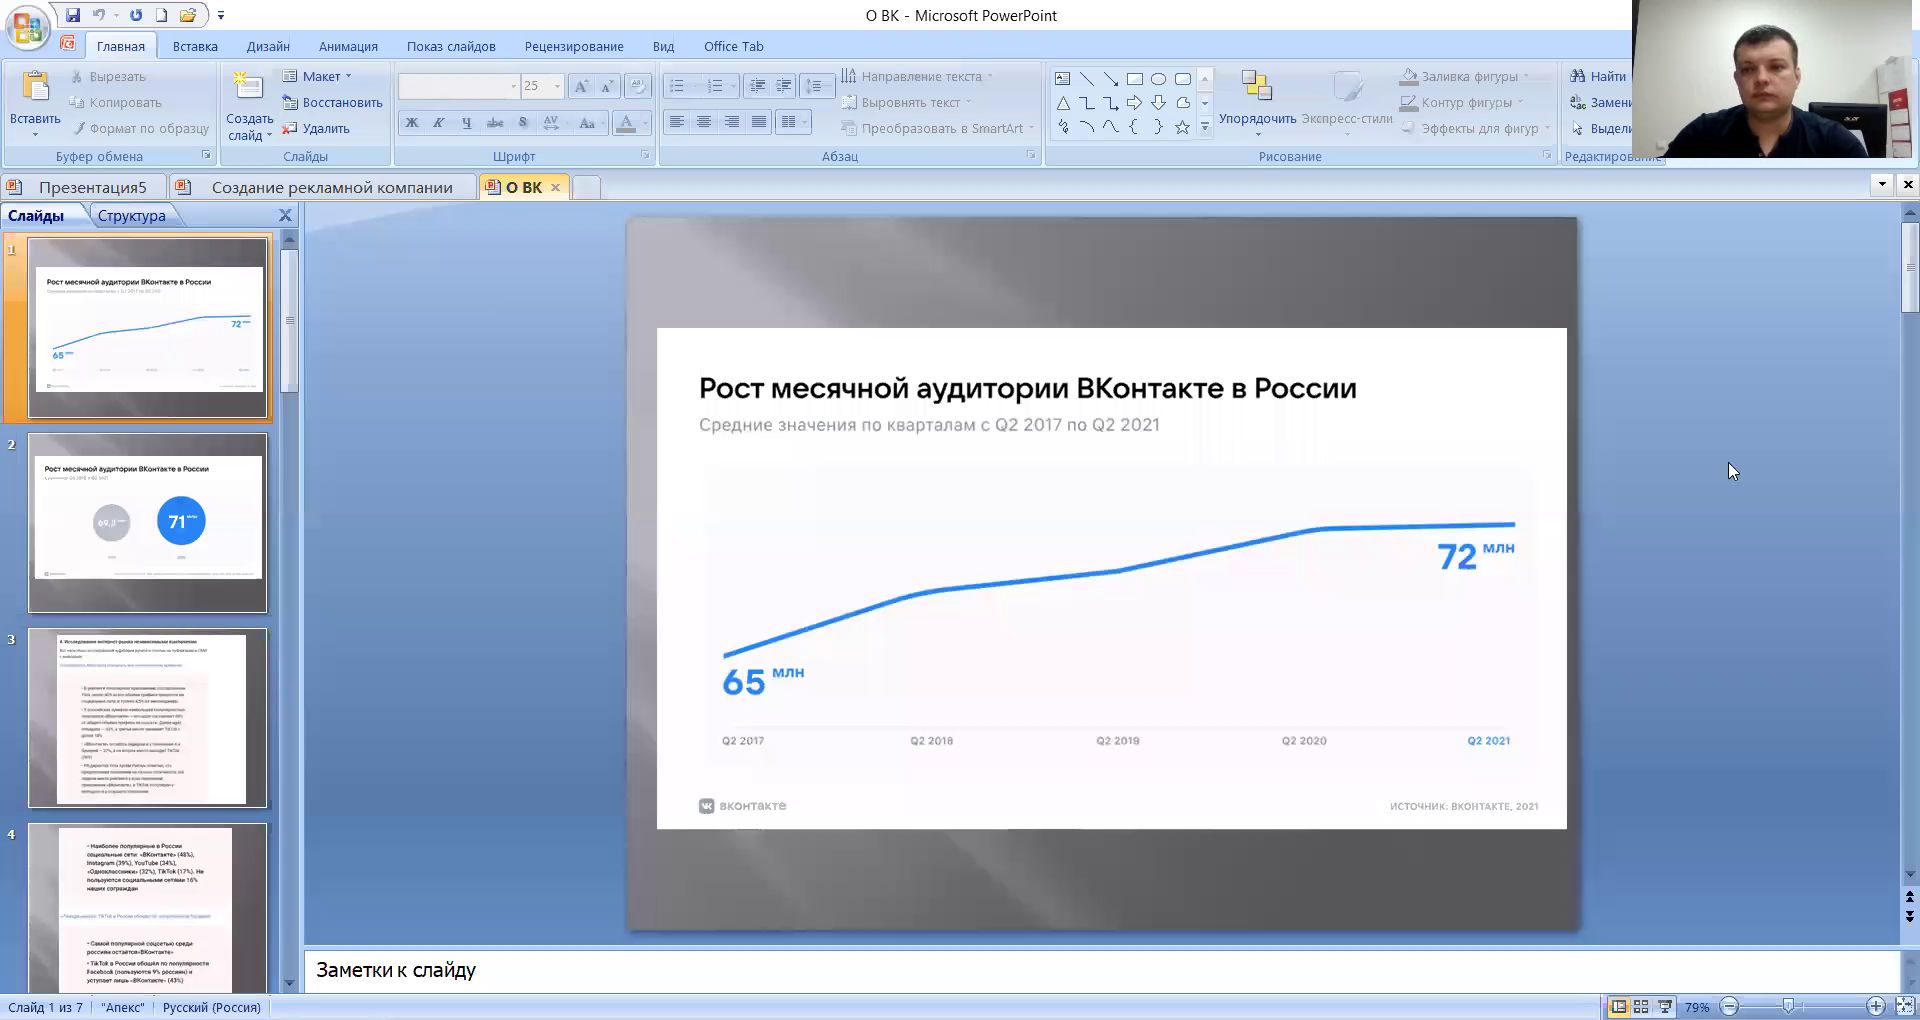Open the Показ слайдов ribbon tab

[x=451, y=46]
